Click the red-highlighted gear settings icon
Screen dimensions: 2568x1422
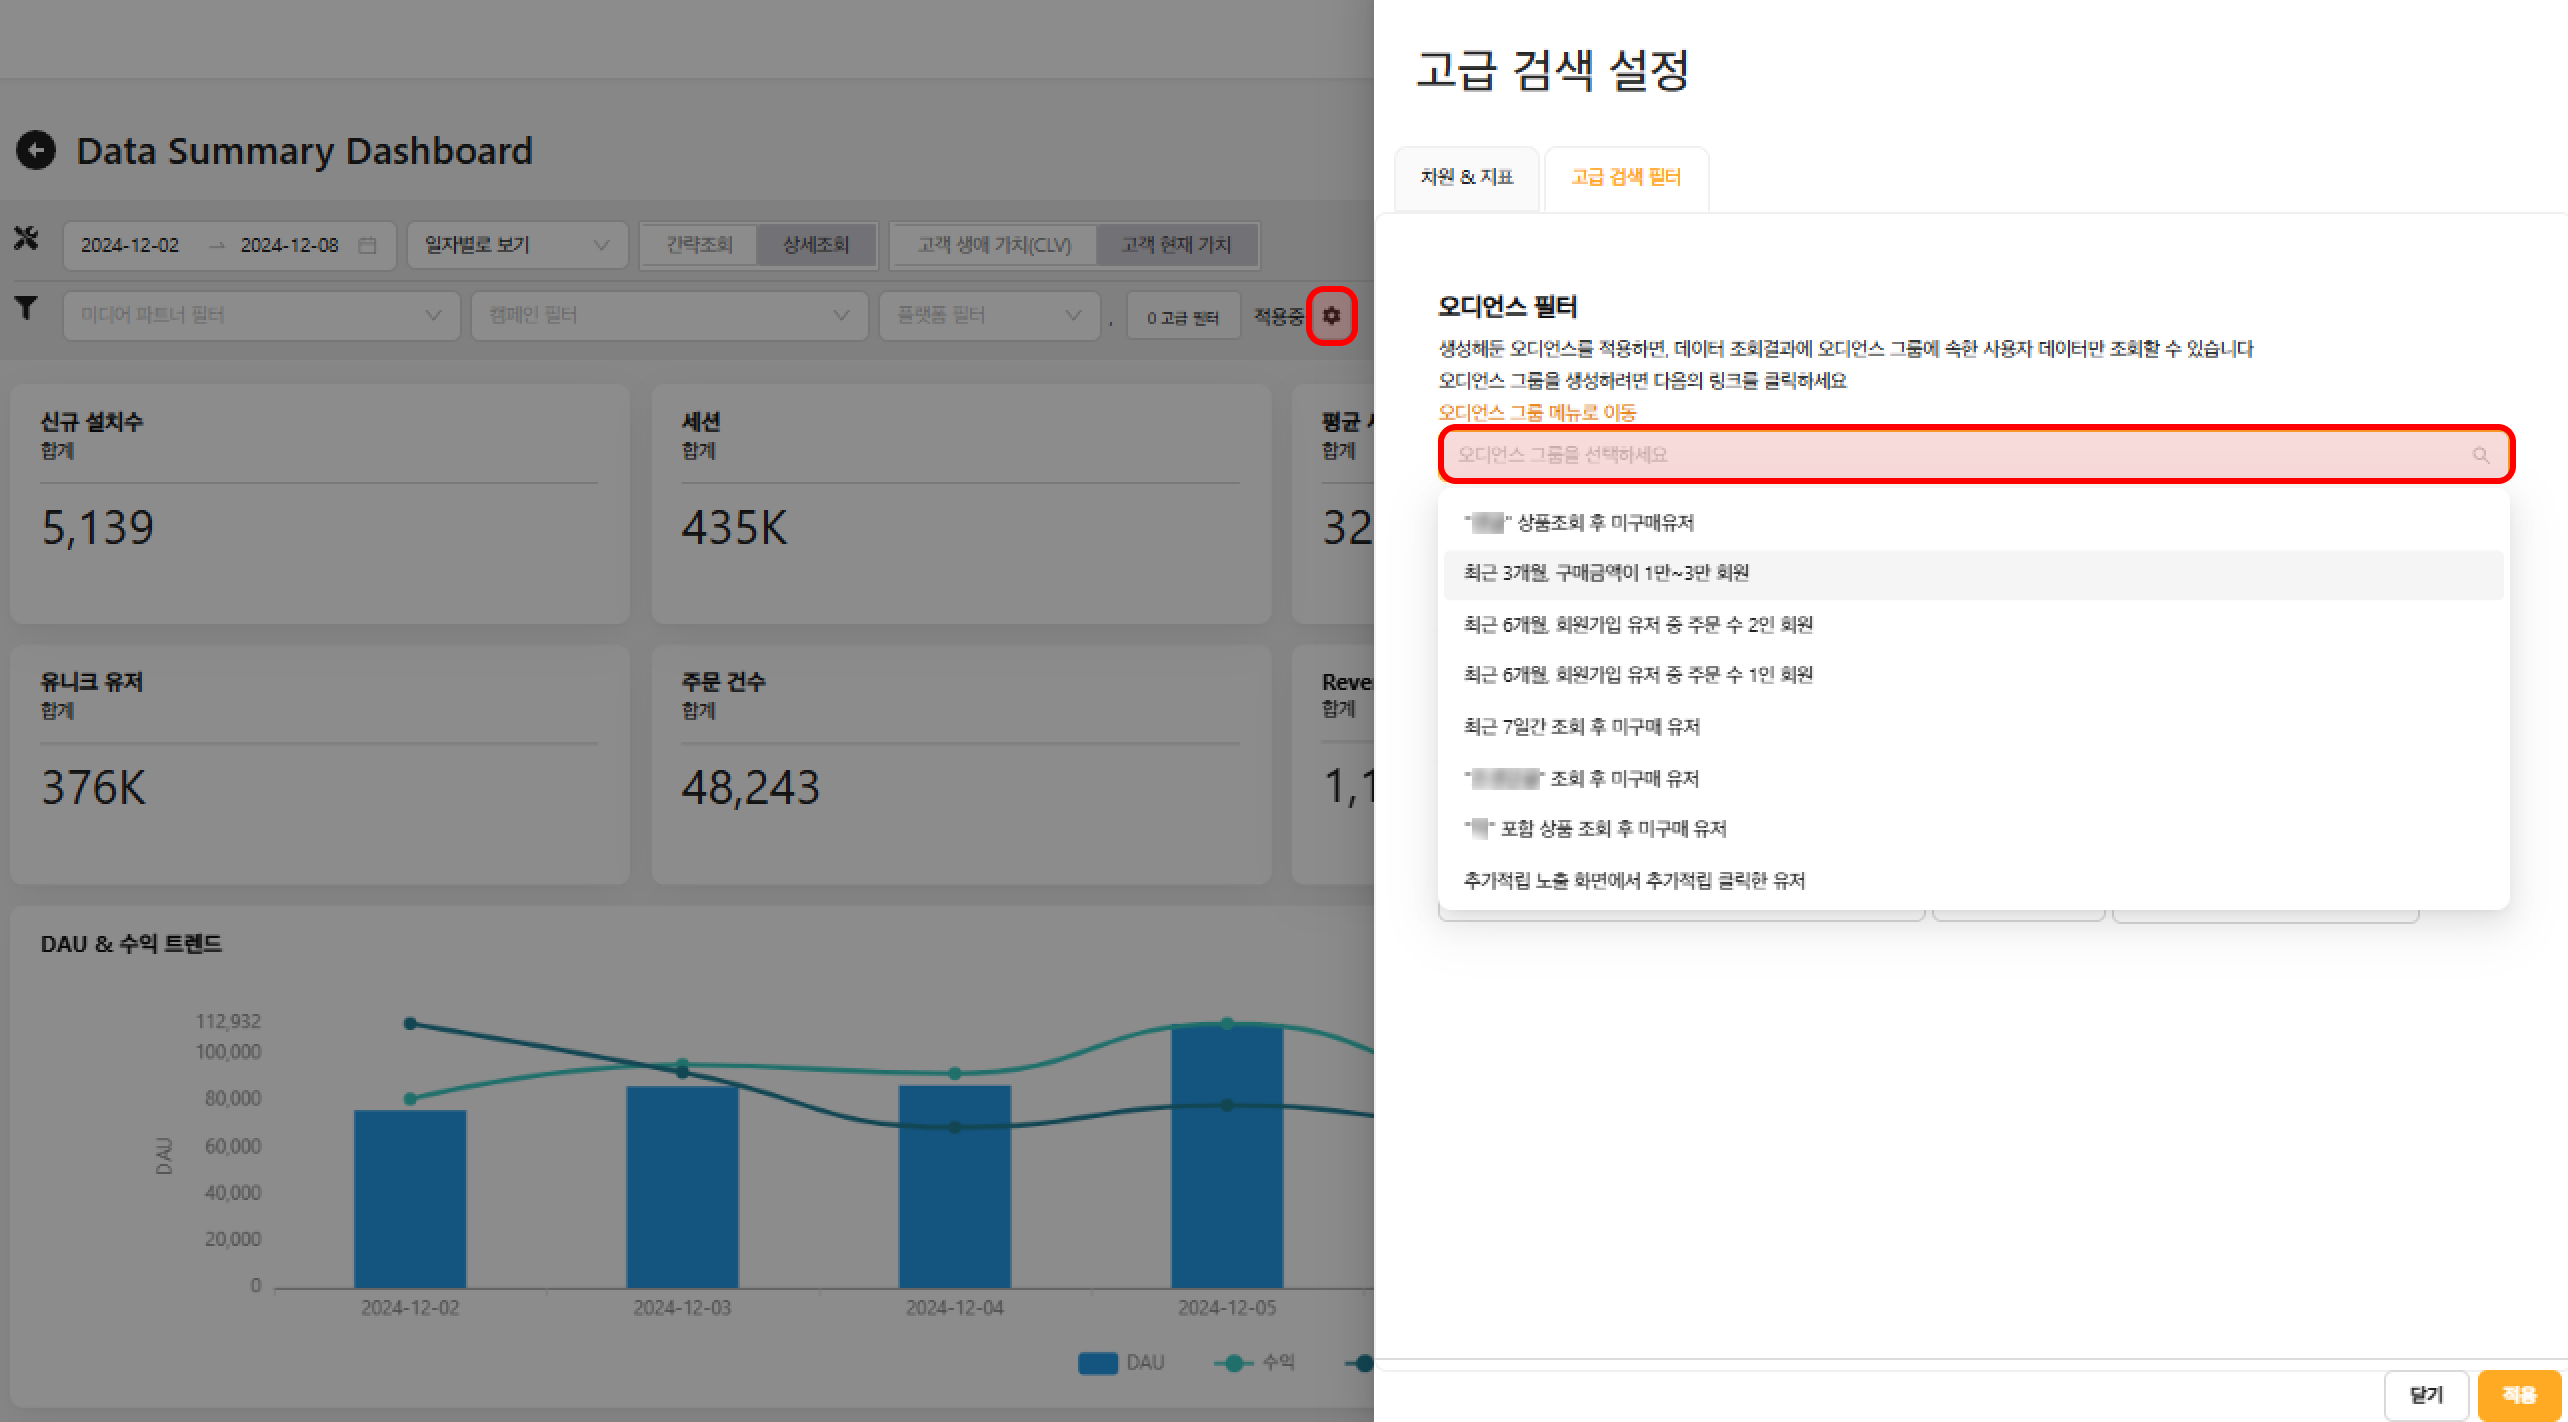tap(1331, 316)
